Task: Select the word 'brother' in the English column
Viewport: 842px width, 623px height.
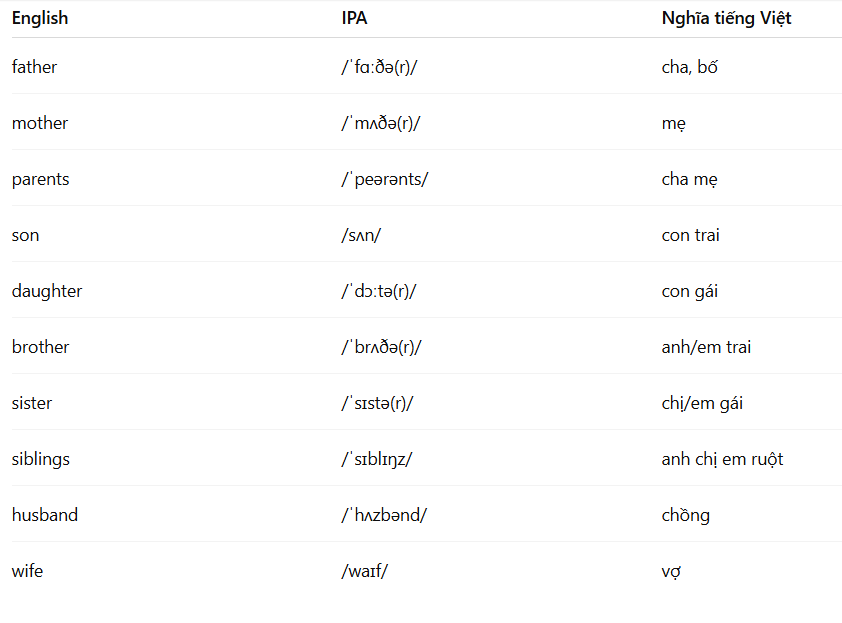Action: click(40, 347)
